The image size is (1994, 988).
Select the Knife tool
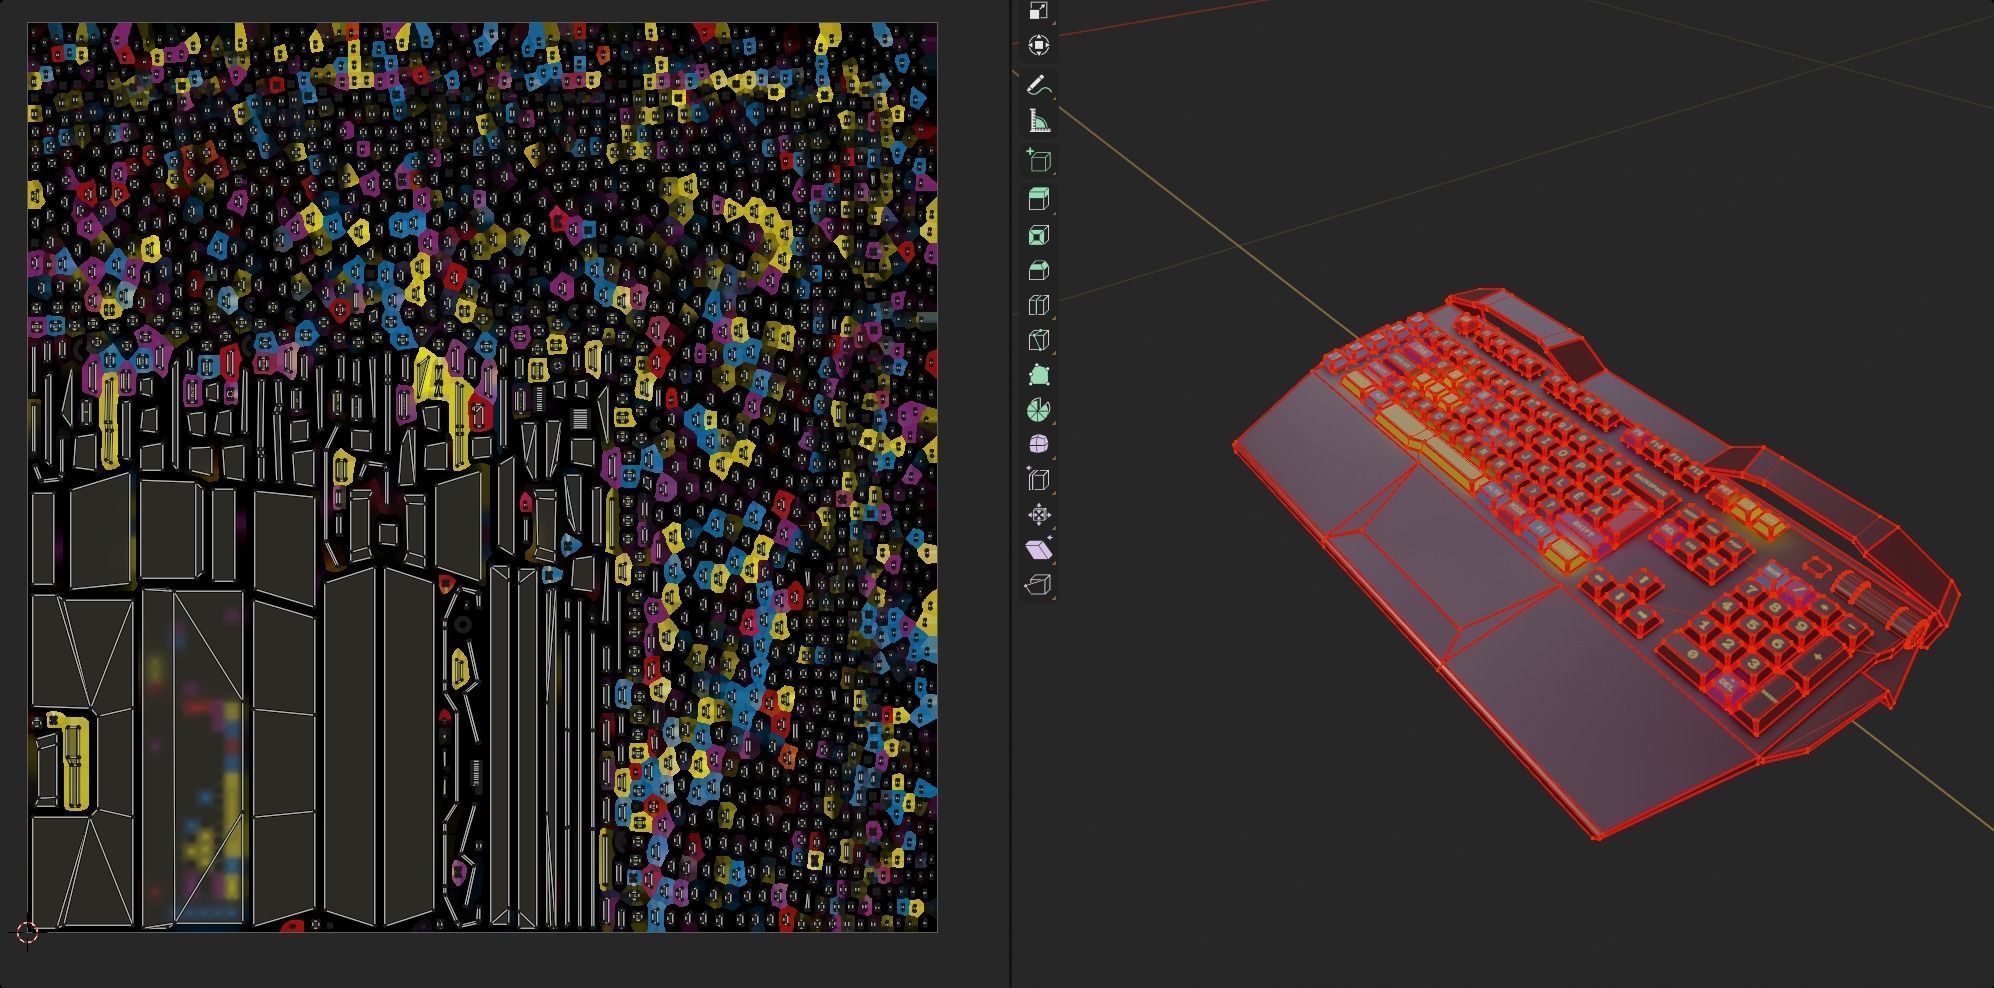1039,340
